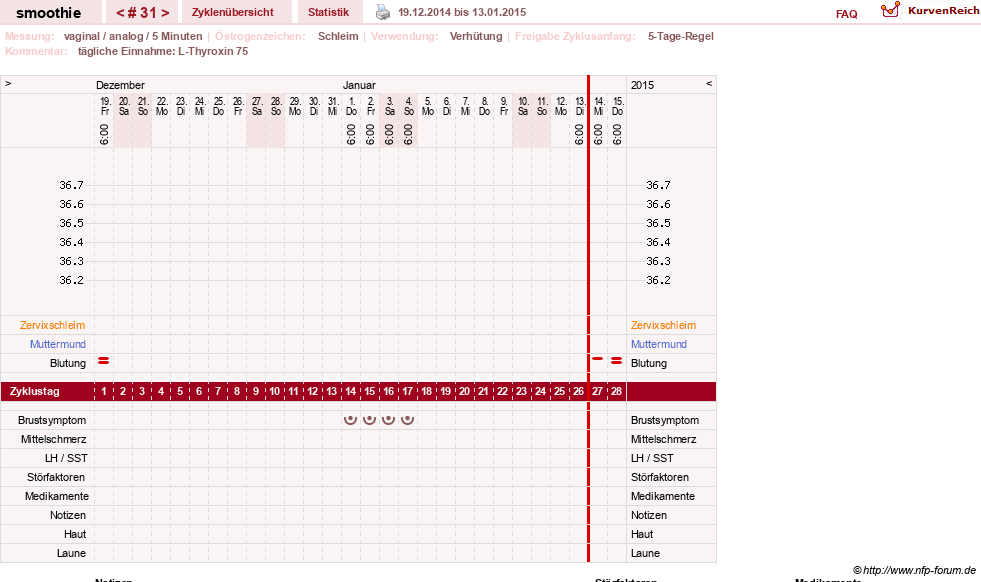The width and height of the screenshot is (981, 582).
Task: Select cycle day 26 in Zyklustag row
Action: [x=578, y=391]
